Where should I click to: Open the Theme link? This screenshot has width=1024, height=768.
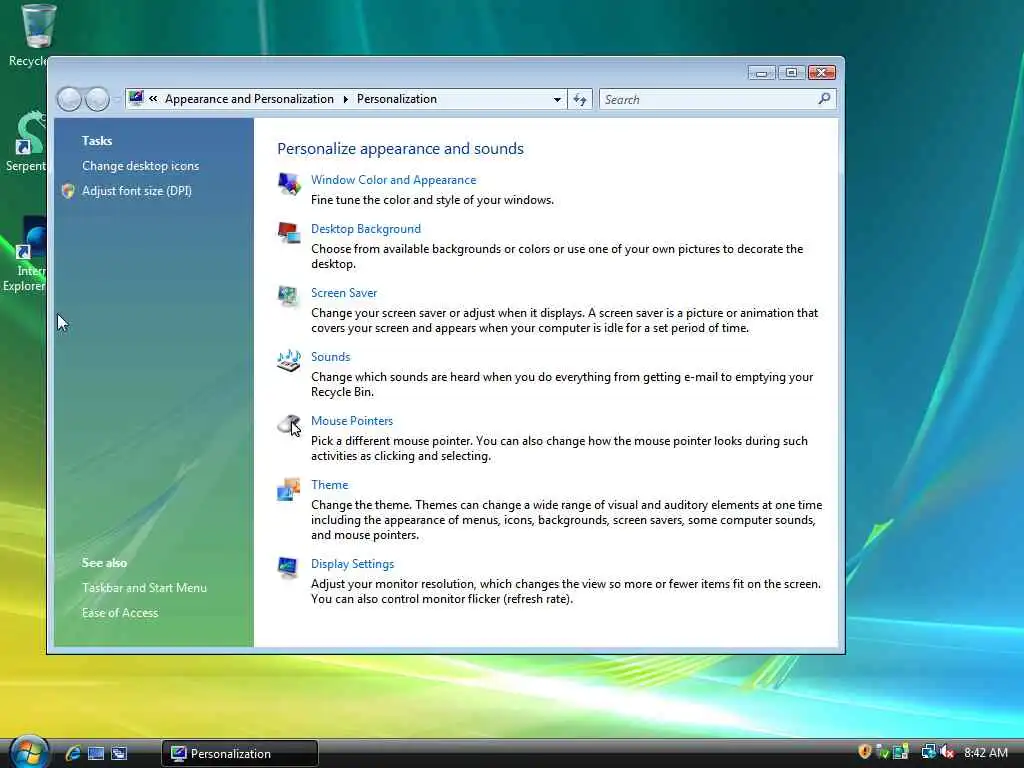(x=329, y=485)
